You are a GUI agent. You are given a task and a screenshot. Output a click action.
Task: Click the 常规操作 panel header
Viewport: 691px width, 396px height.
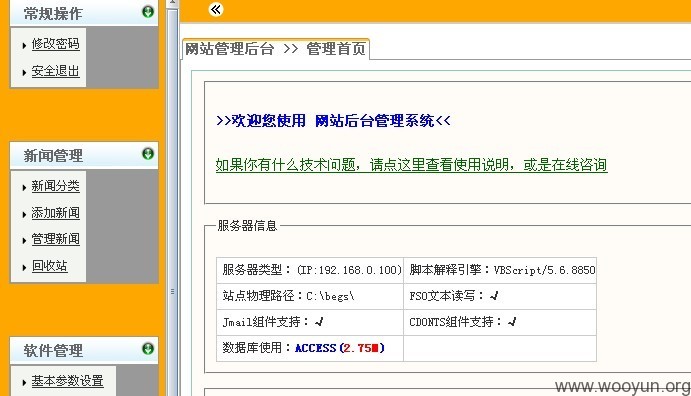coord(84,13)
